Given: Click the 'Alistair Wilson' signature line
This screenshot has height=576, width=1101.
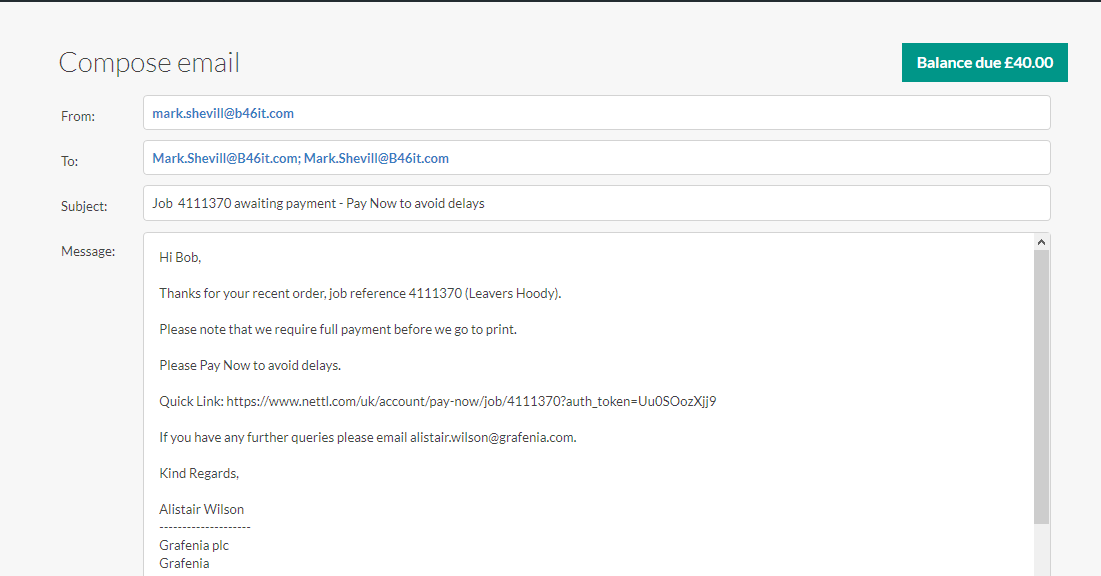Looking at the screenshot, I should pyautogui.click(x=202, y=509).
